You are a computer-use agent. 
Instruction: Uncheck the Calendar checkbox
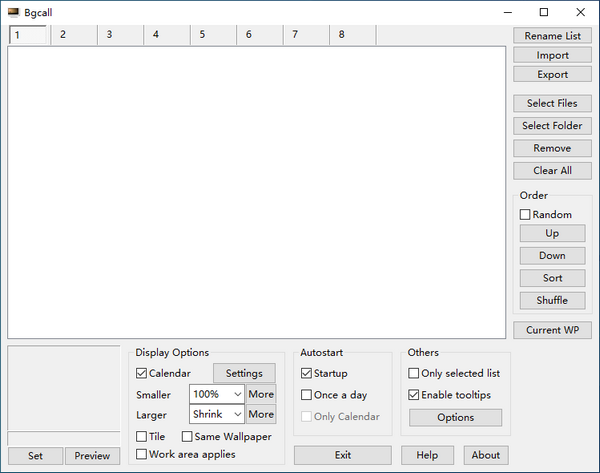142,374
